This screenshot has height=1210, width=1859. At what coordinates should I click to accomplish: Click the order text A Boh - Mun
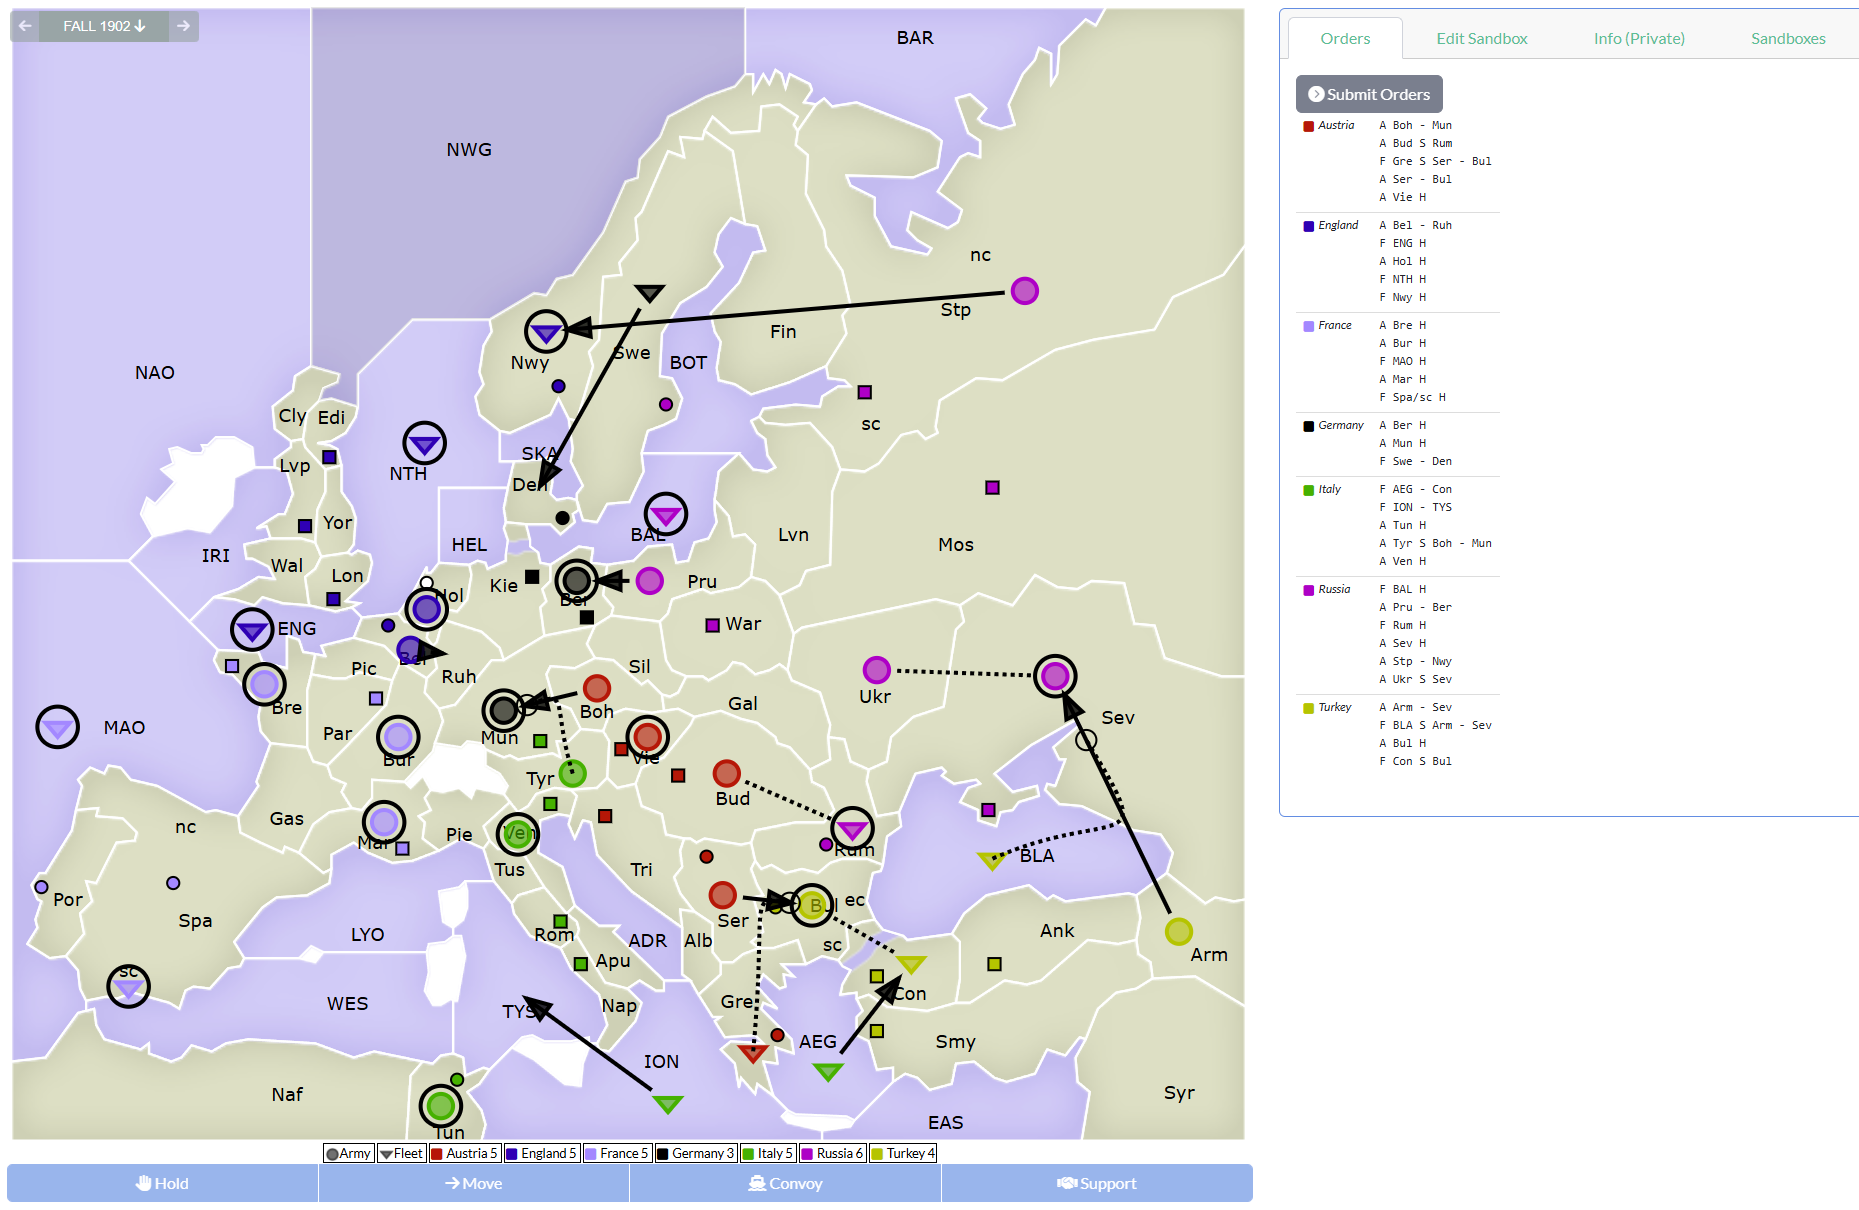1416,125
